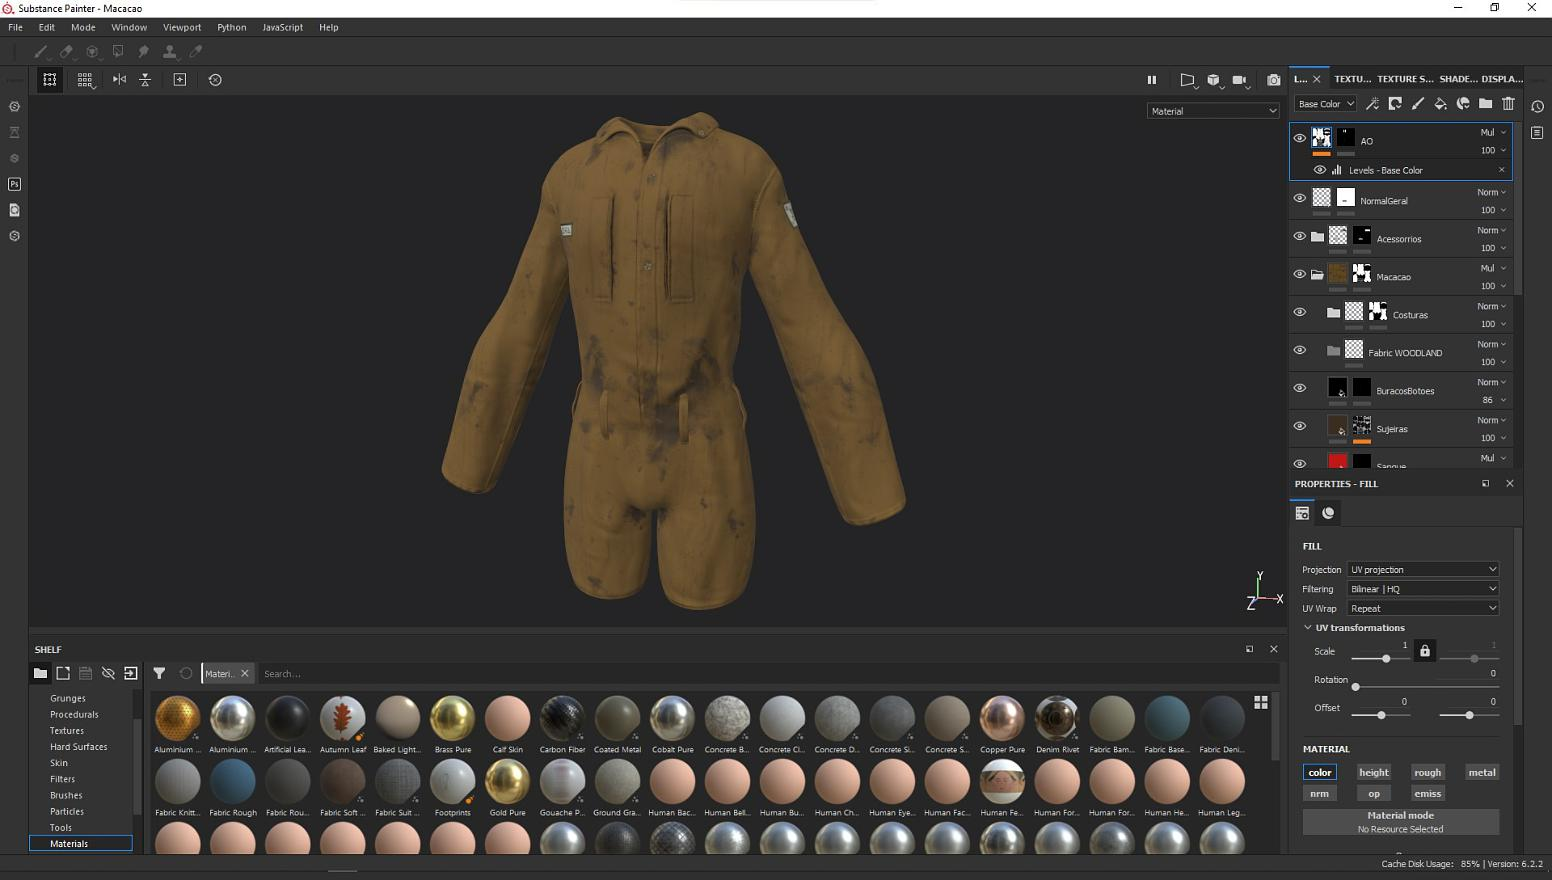The width and height of the screenshot is (1552, 880).
Task: Click the viewport history reset icon
Action: point(215,80)
